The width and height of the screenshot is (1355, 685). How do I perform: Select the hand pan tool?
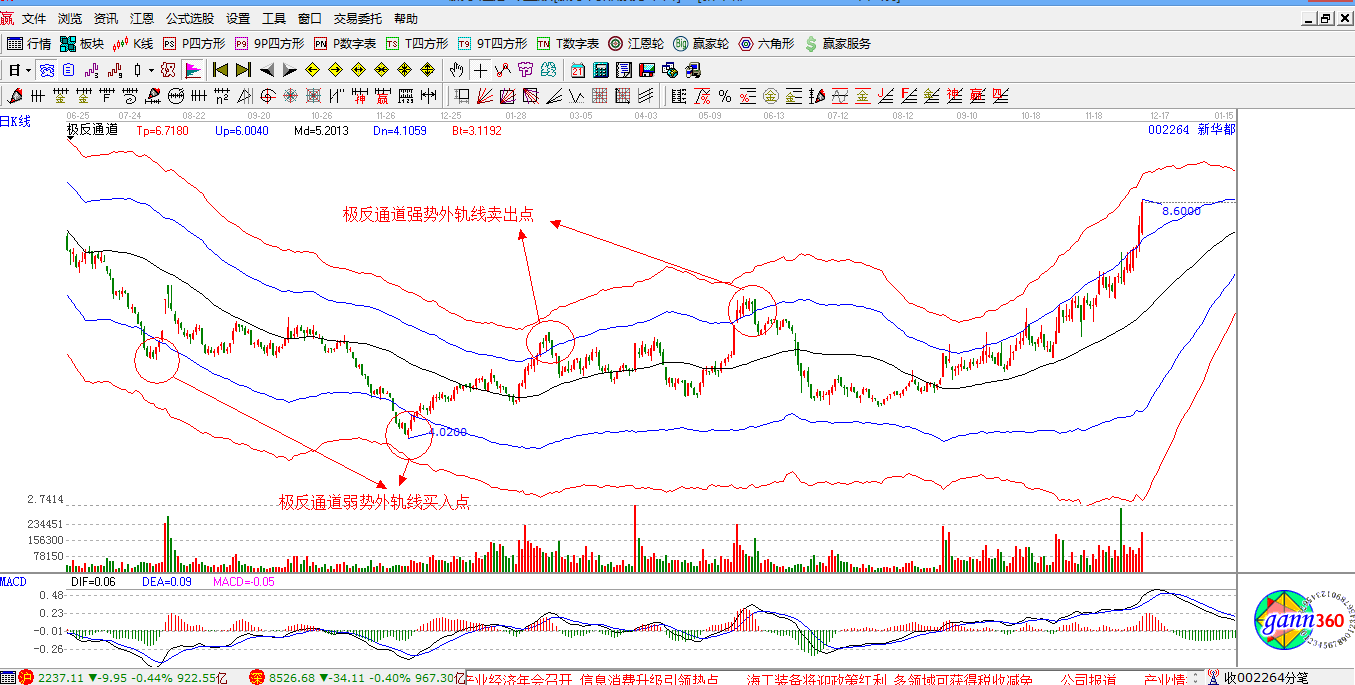(x=457, y=70)
